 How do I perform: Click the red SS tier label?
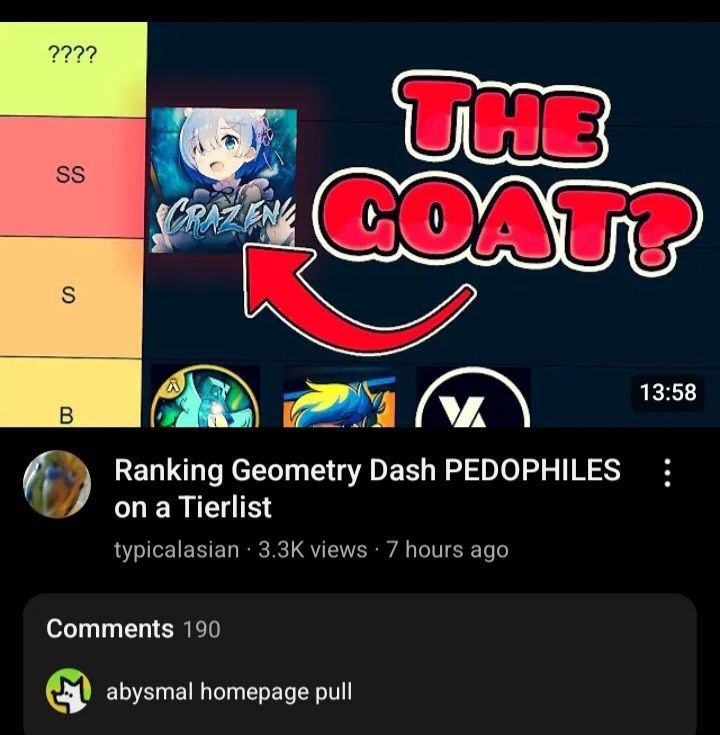pos(71,177)
